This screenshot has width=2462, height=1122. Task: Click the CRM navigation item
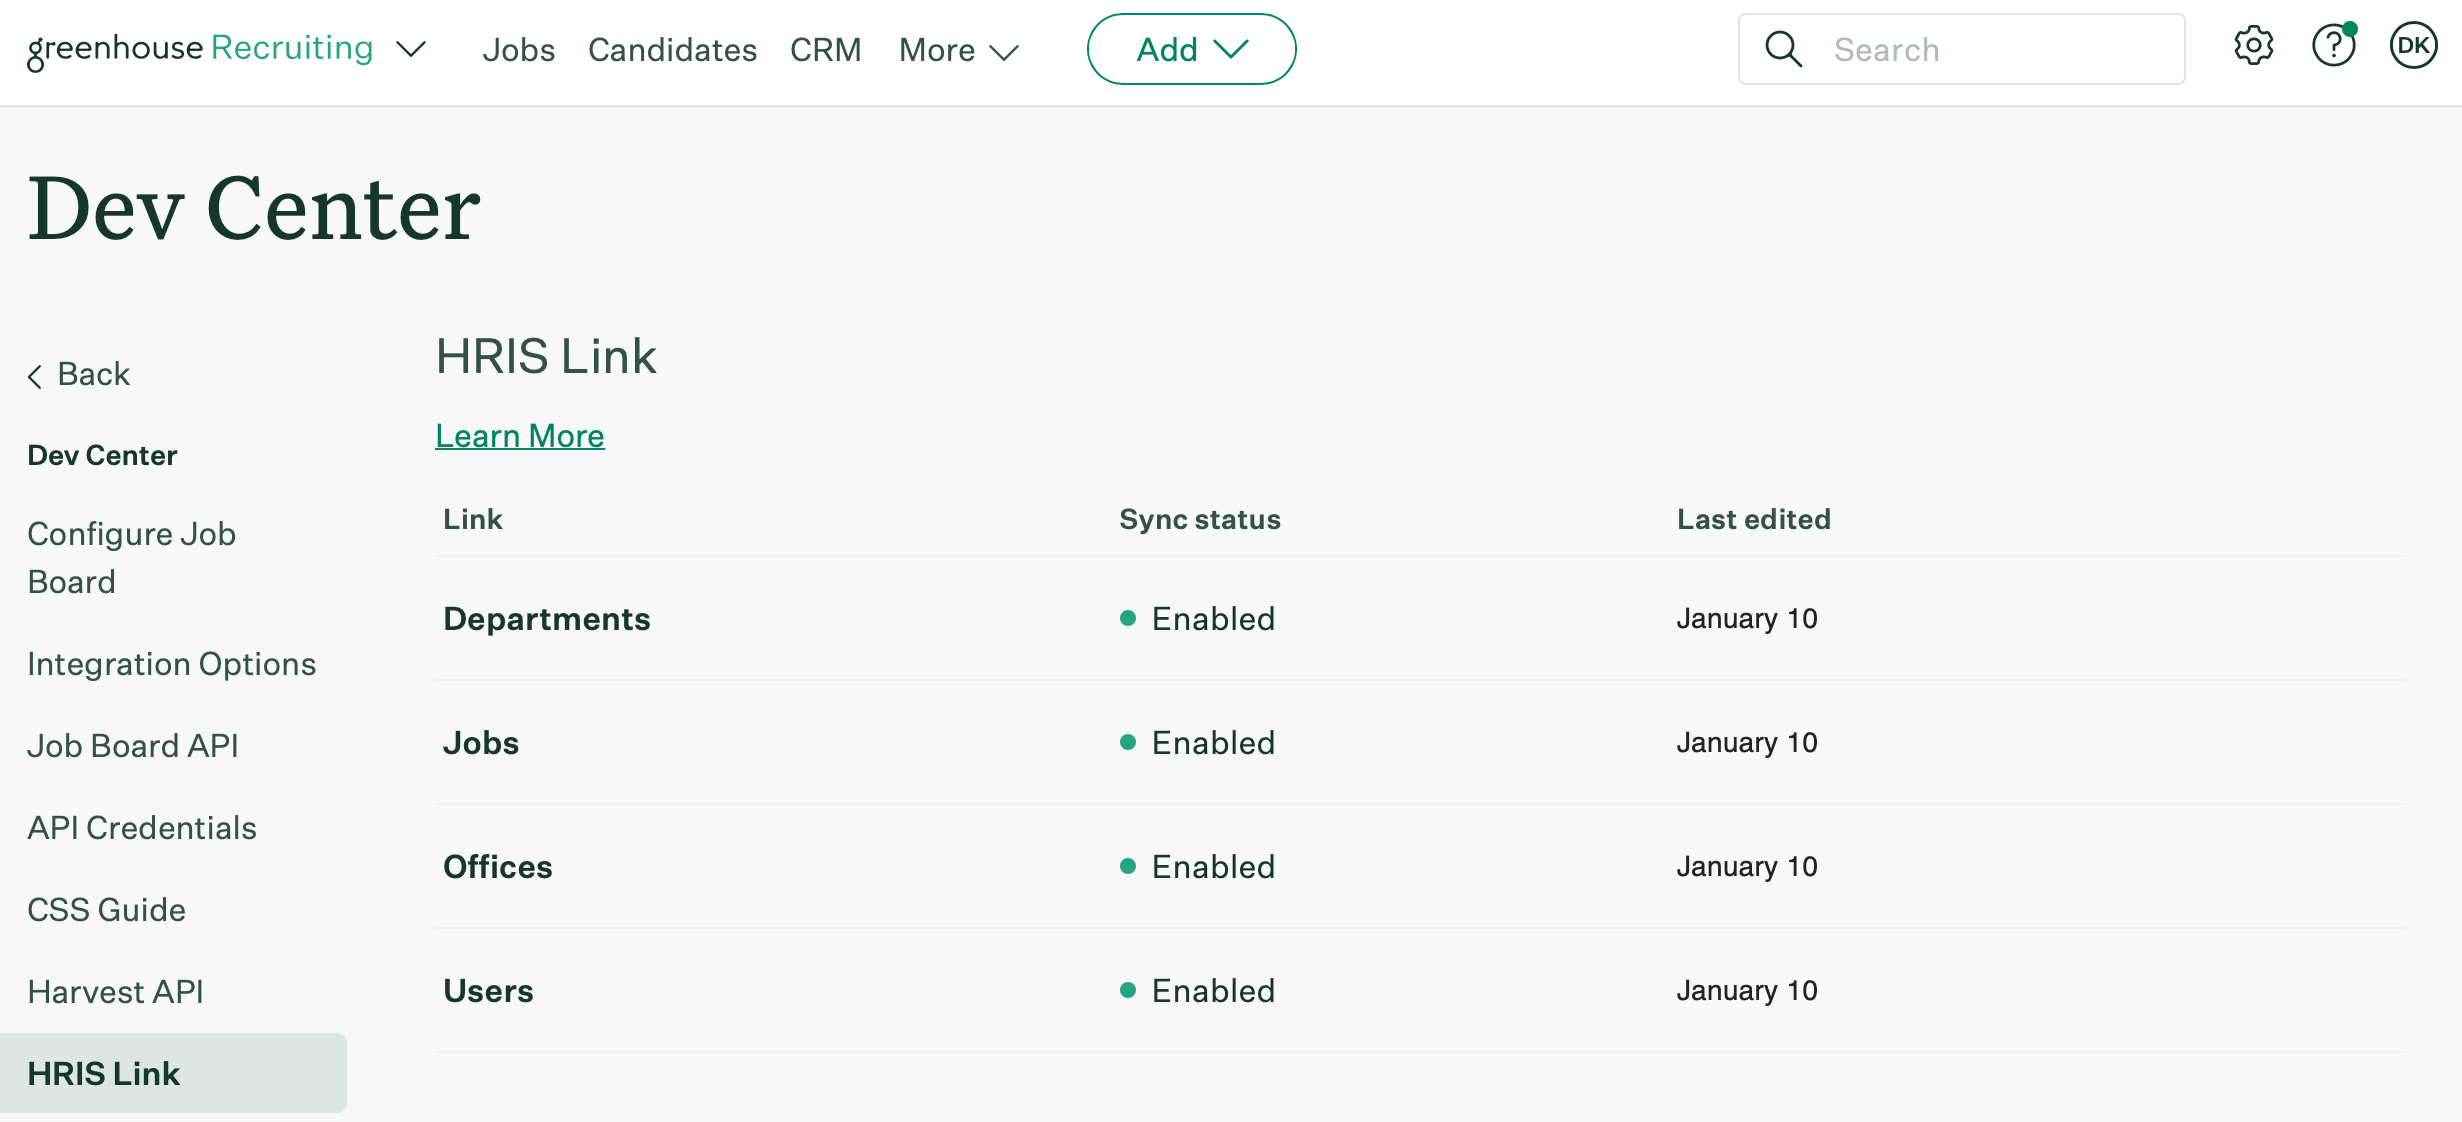pos(826,47)
